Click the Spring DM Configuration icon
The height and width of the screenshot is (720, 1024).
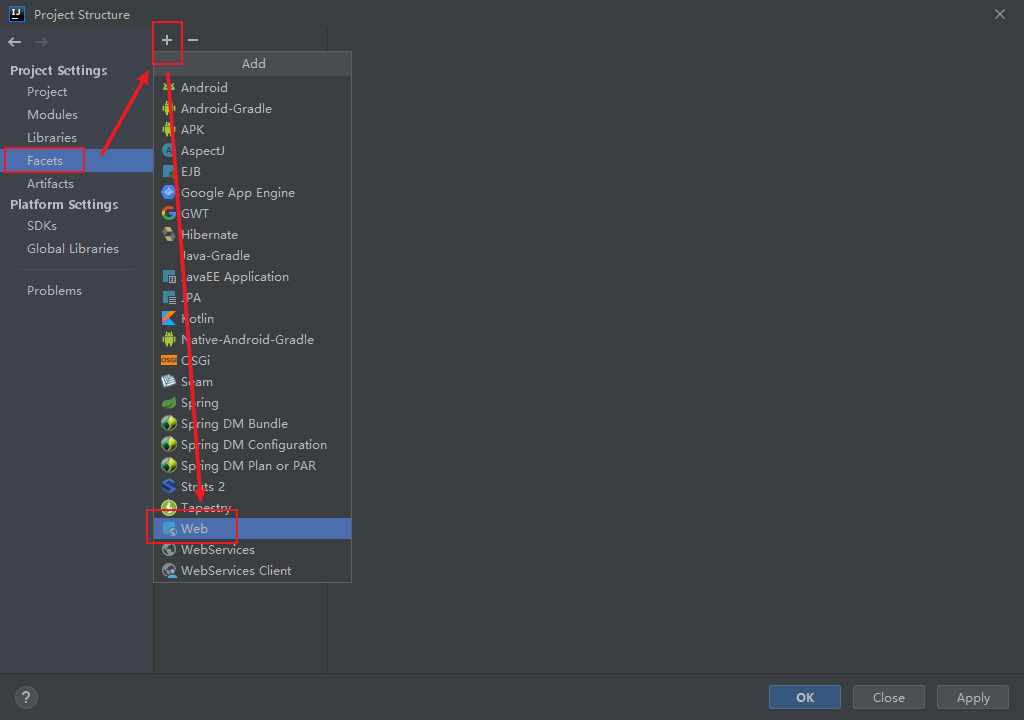coord(169,444)
